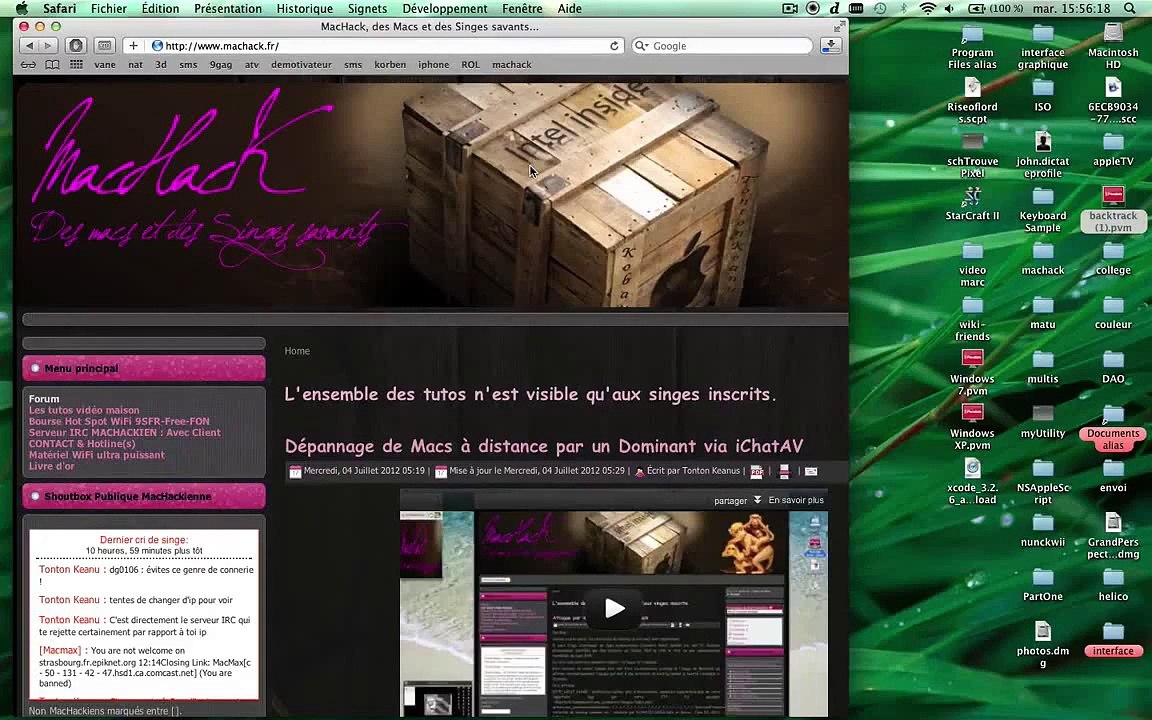Select the GrandPerspect dmg desktop file
Screen dimensions: 1152x720
click(1113, 535)
